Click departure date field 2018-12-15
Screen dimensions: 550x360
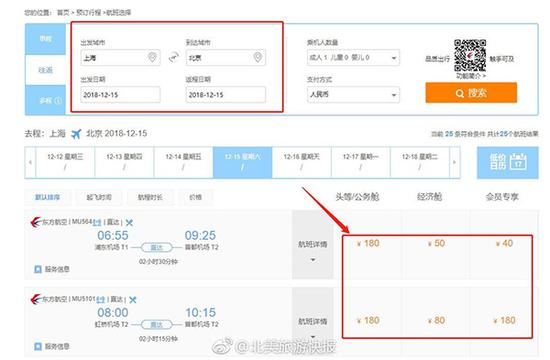(x=120, y=94)
